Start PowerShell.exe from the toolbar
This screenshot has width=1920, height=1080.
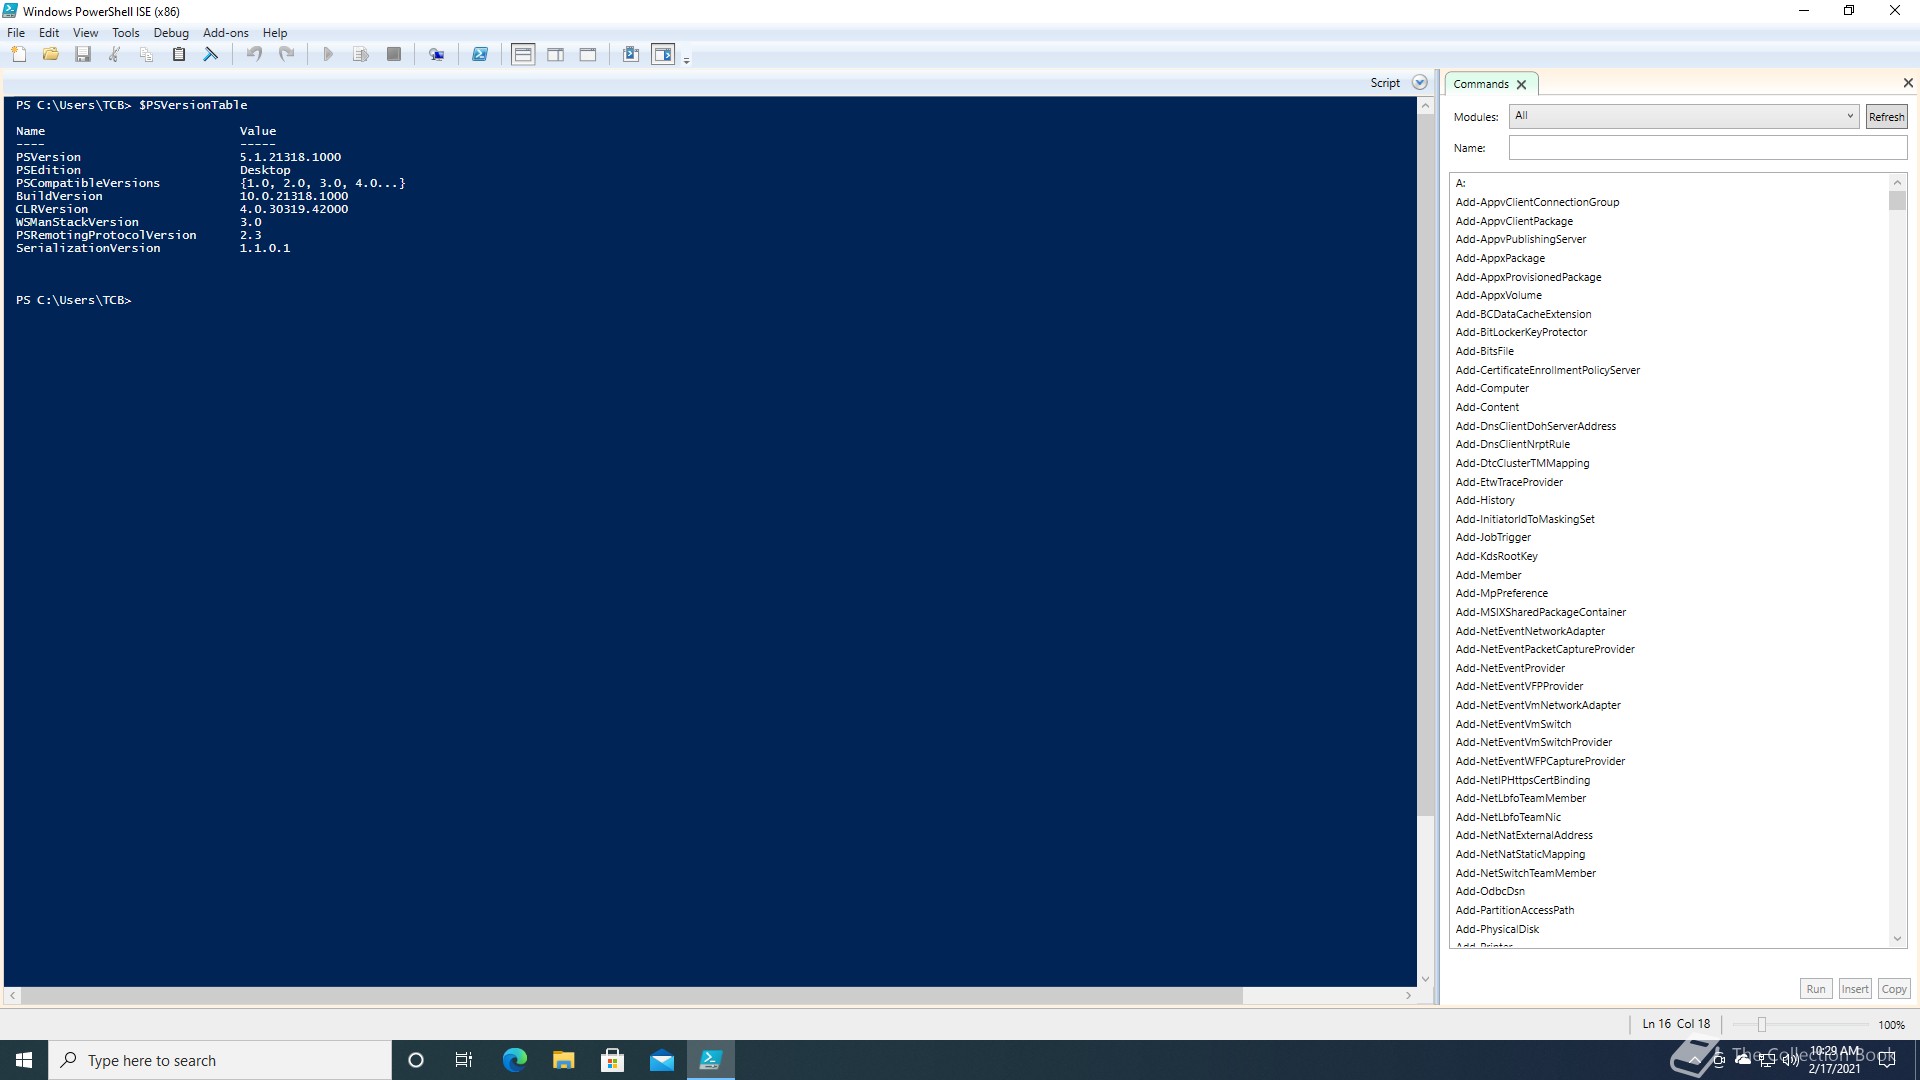(480, 55)
